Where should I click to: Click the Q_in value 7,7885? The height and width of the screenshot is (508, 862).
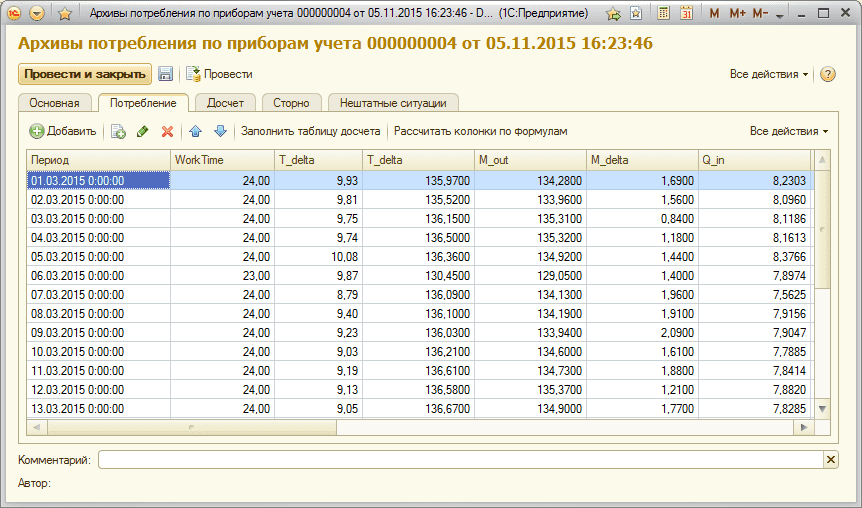[754, 351]
